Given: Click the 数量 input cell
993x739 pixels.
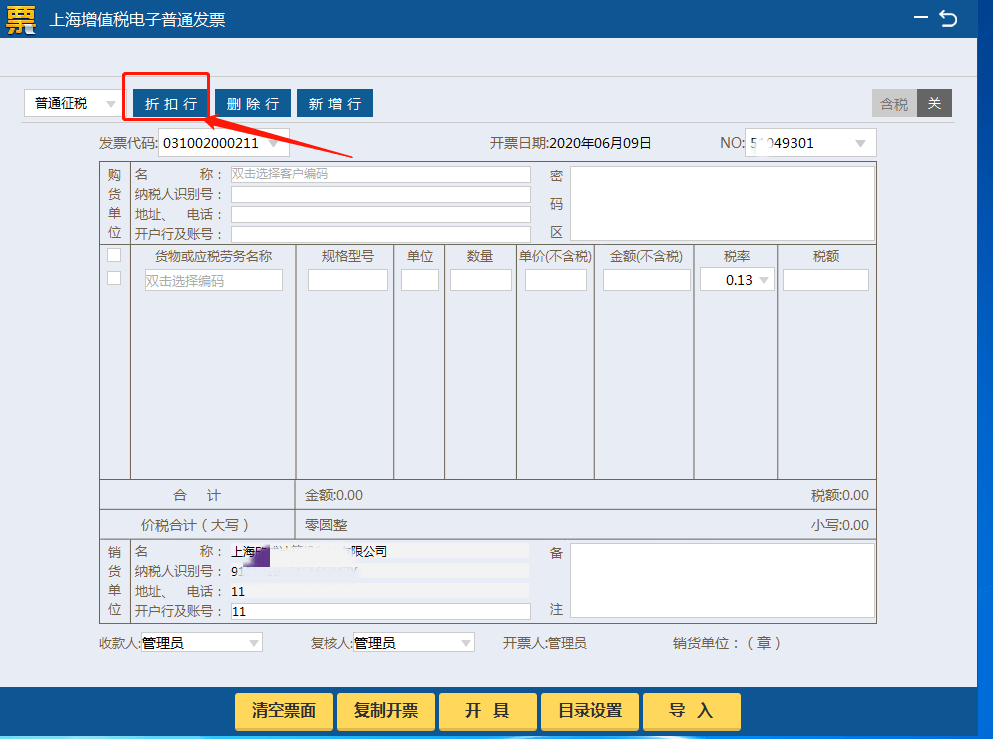Looking at the screenshot, I should click(481, 280).
